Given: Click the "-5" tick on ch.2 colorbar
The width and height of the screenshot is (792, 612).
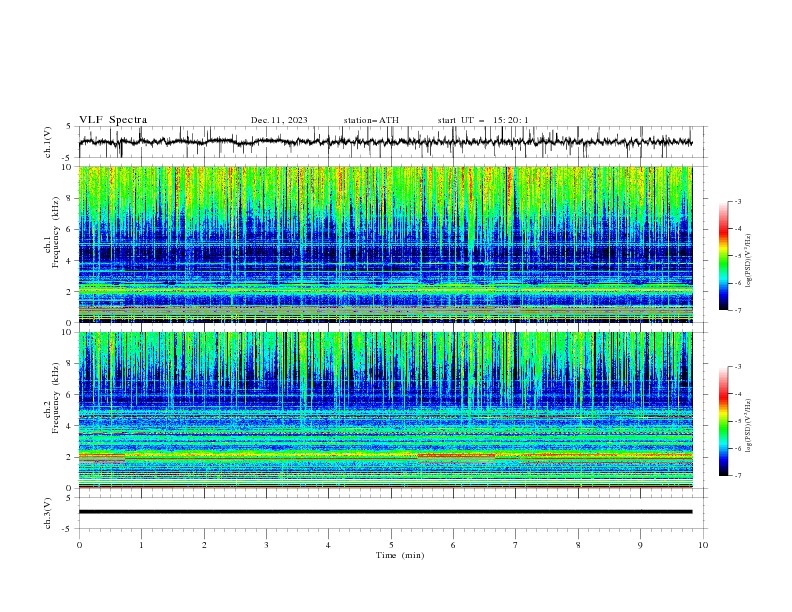Looking at the screenshot, I should point(737,421).
